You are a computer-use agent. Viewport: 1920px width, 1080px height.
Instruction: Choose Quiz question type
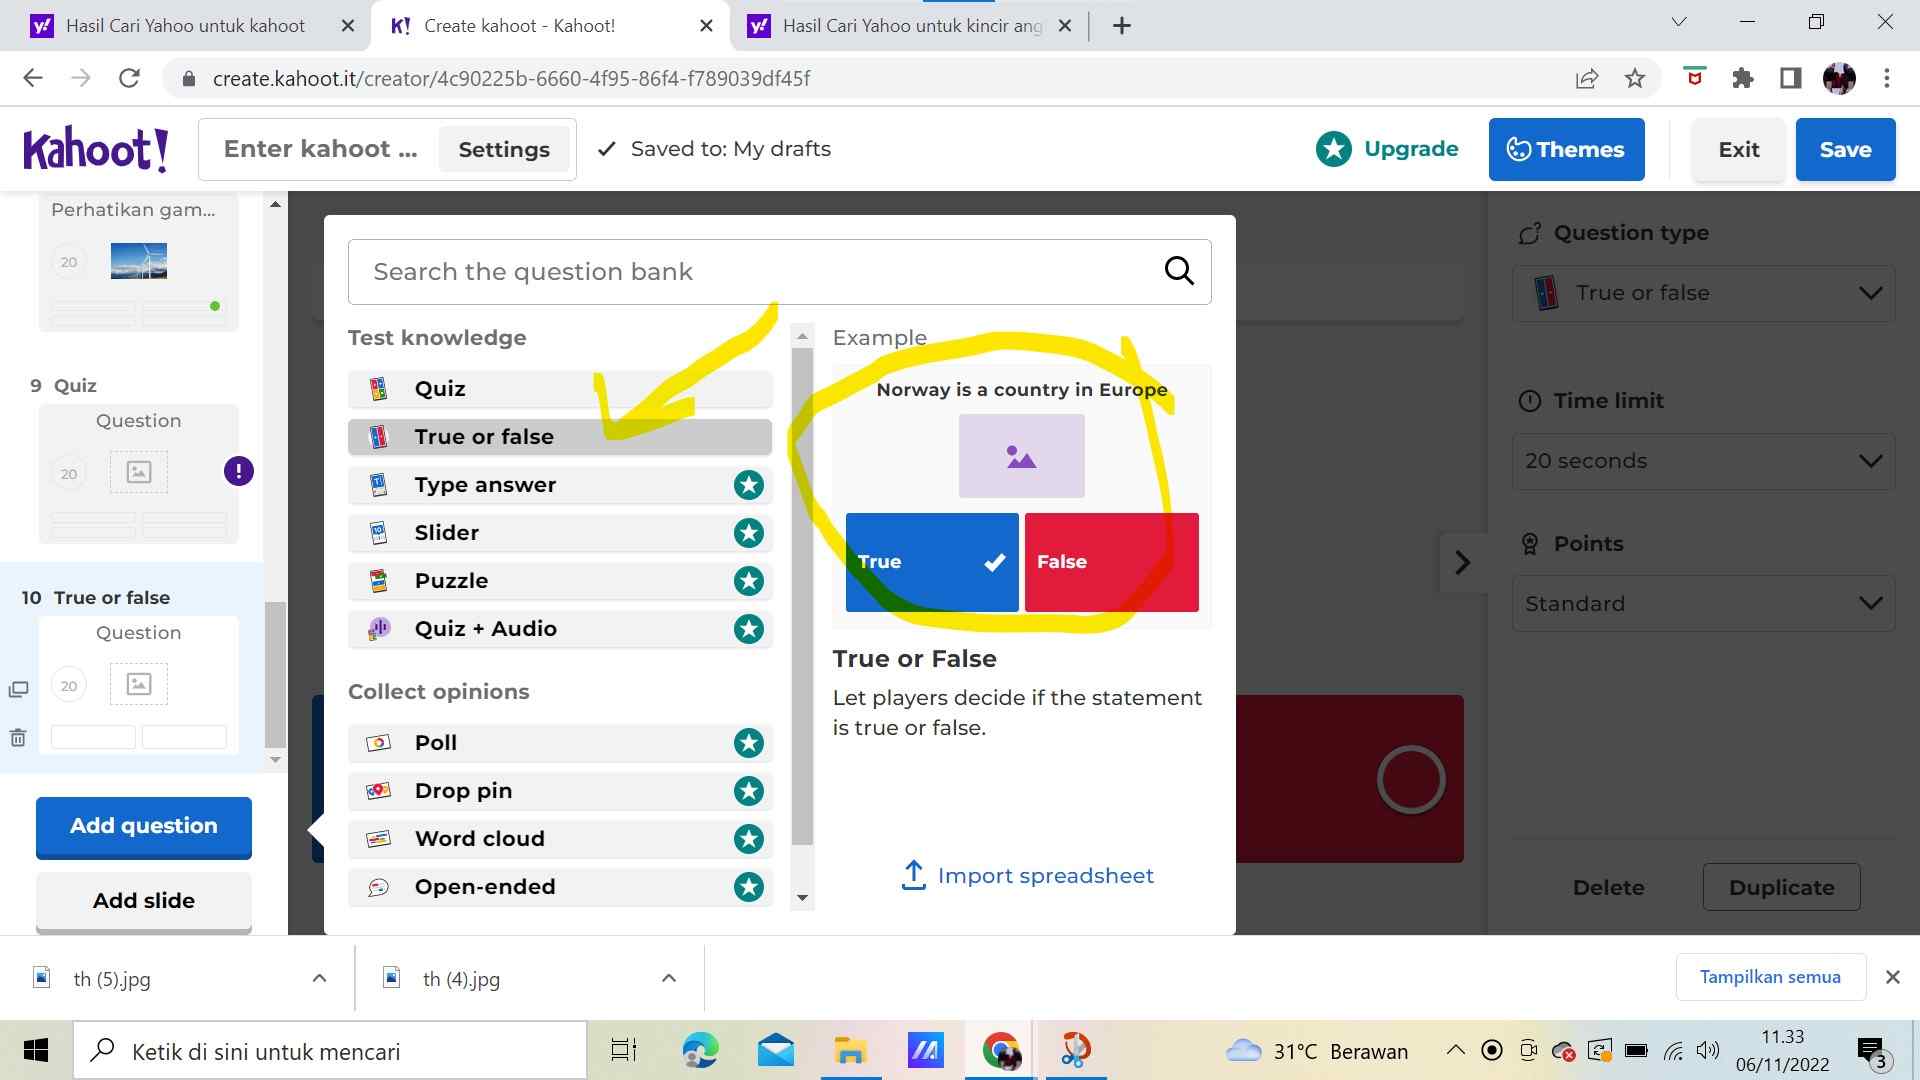(x=560, y=389)
